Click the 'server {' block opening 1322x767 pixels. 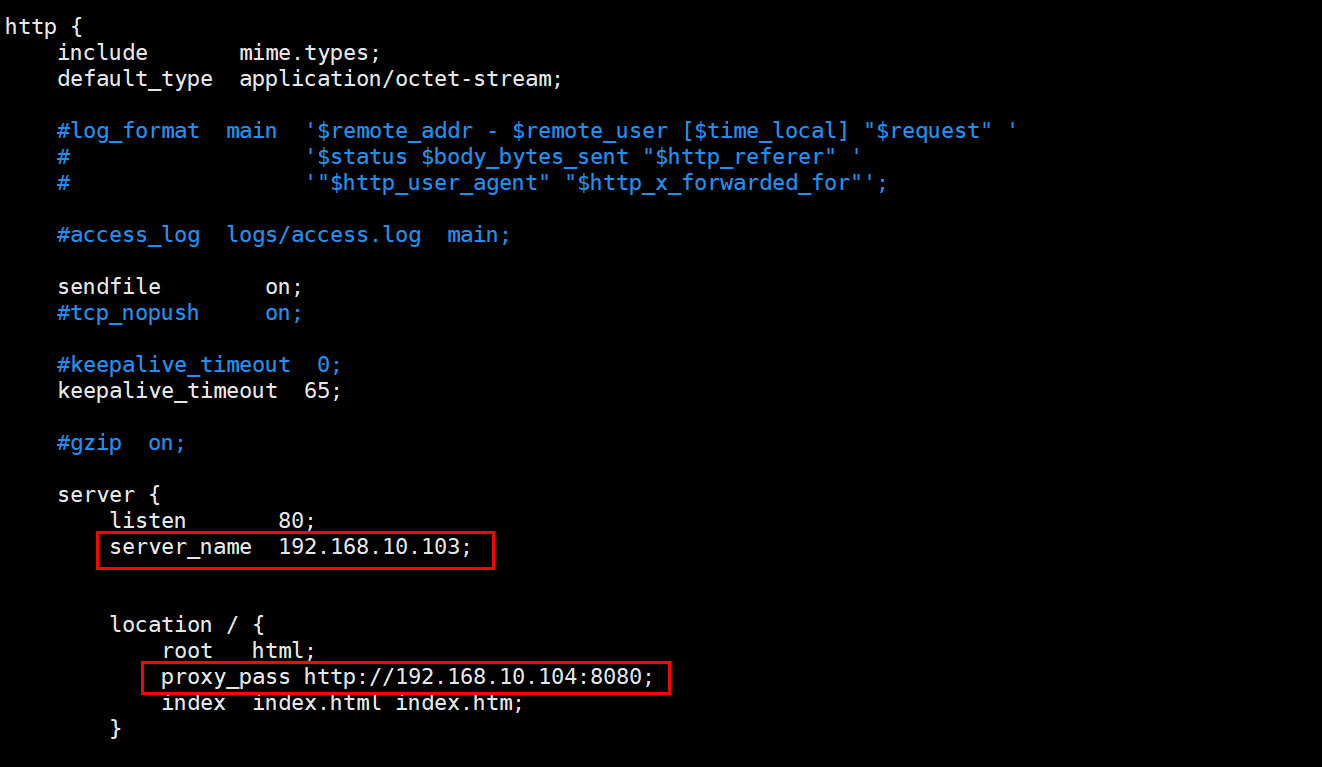pyautogui.click(x=109, y=495)
